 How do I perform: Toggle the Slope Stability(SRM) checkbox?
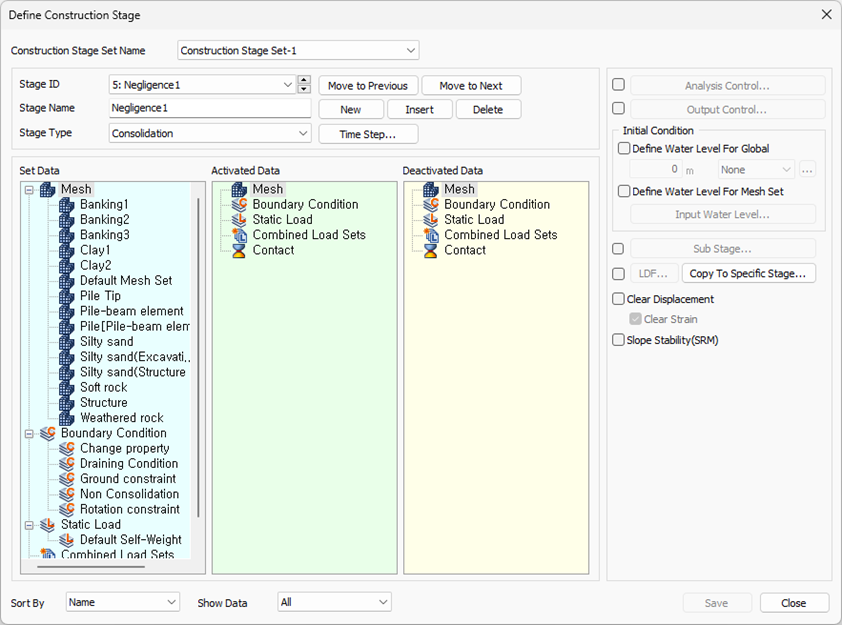click(619, 340)
